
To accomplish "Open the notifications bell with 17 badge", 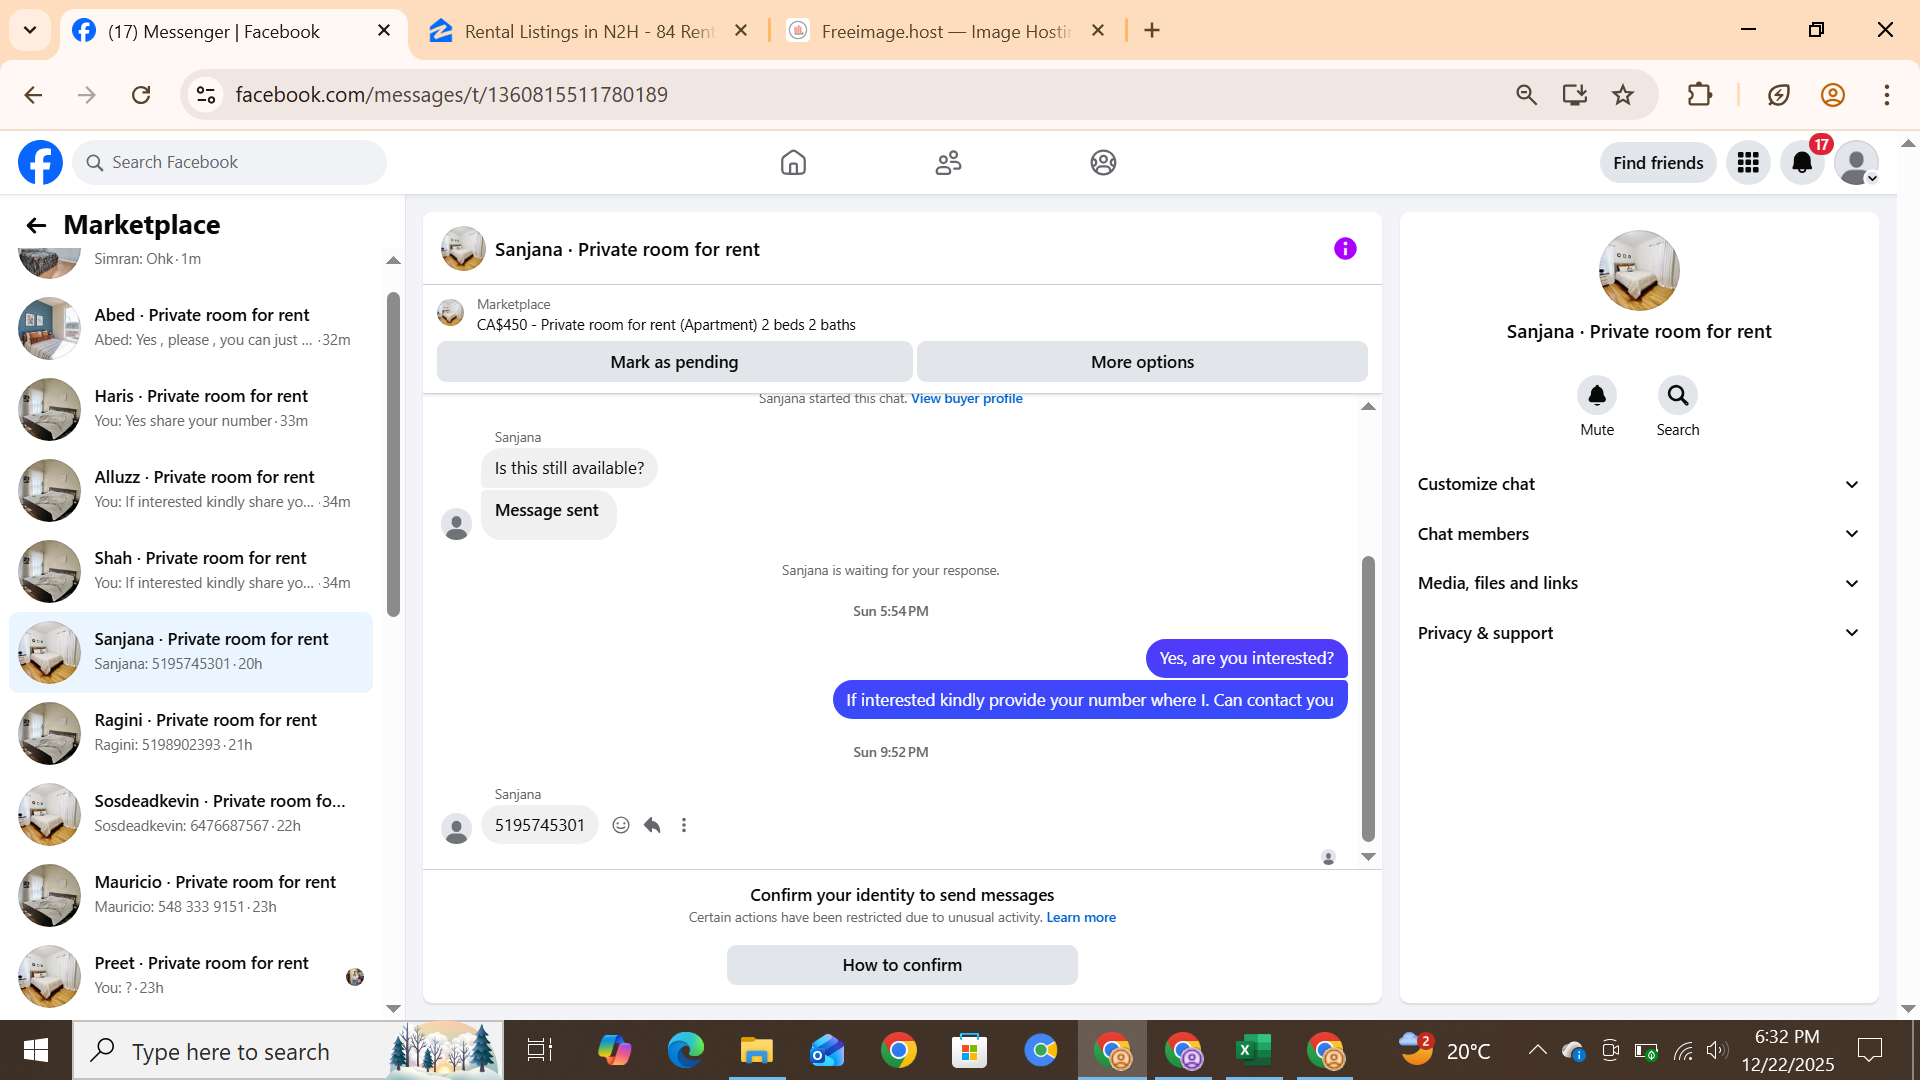I will 1802,162.
